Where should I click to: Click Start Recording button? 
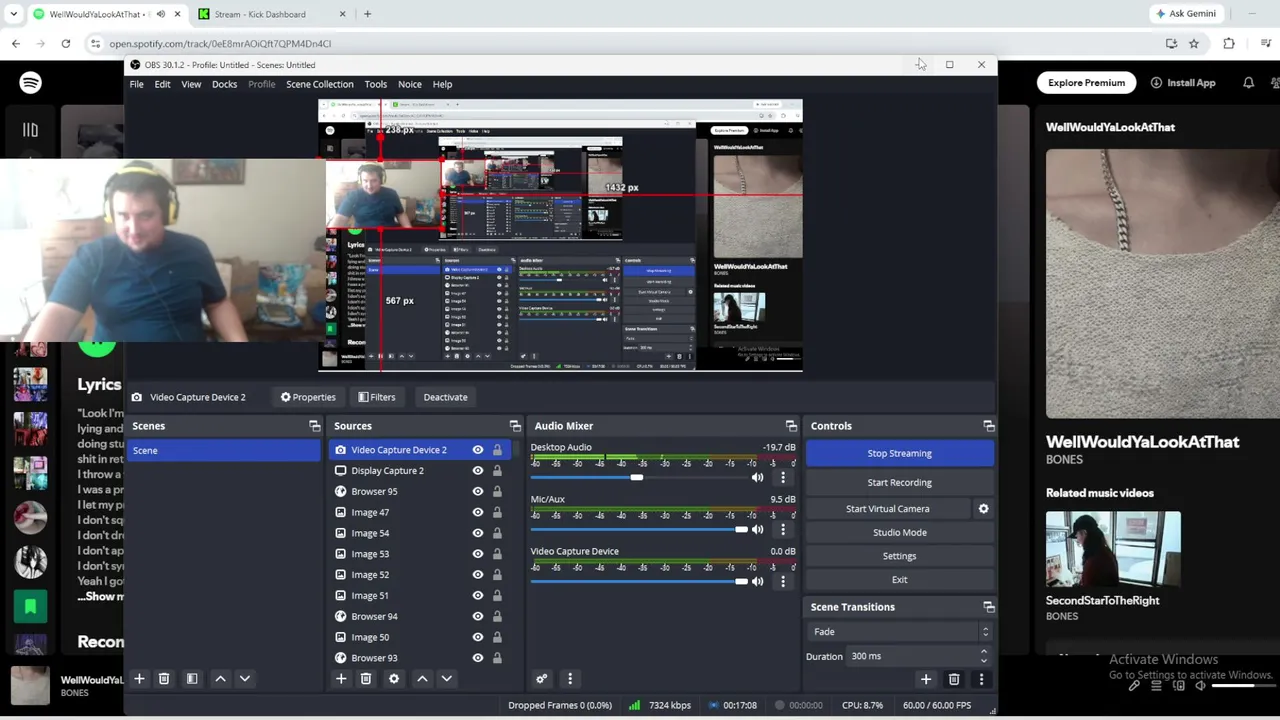tap(900, 482)
